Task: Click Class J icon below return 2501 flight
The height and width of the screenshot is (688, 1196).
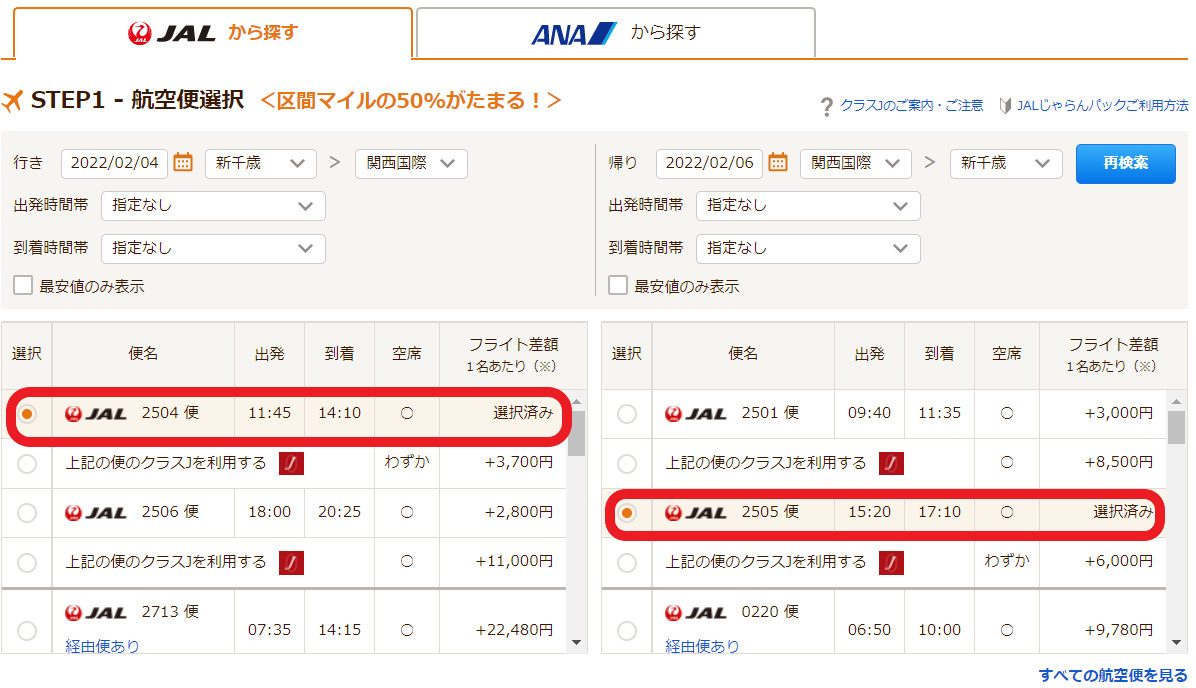Action: 891,463
